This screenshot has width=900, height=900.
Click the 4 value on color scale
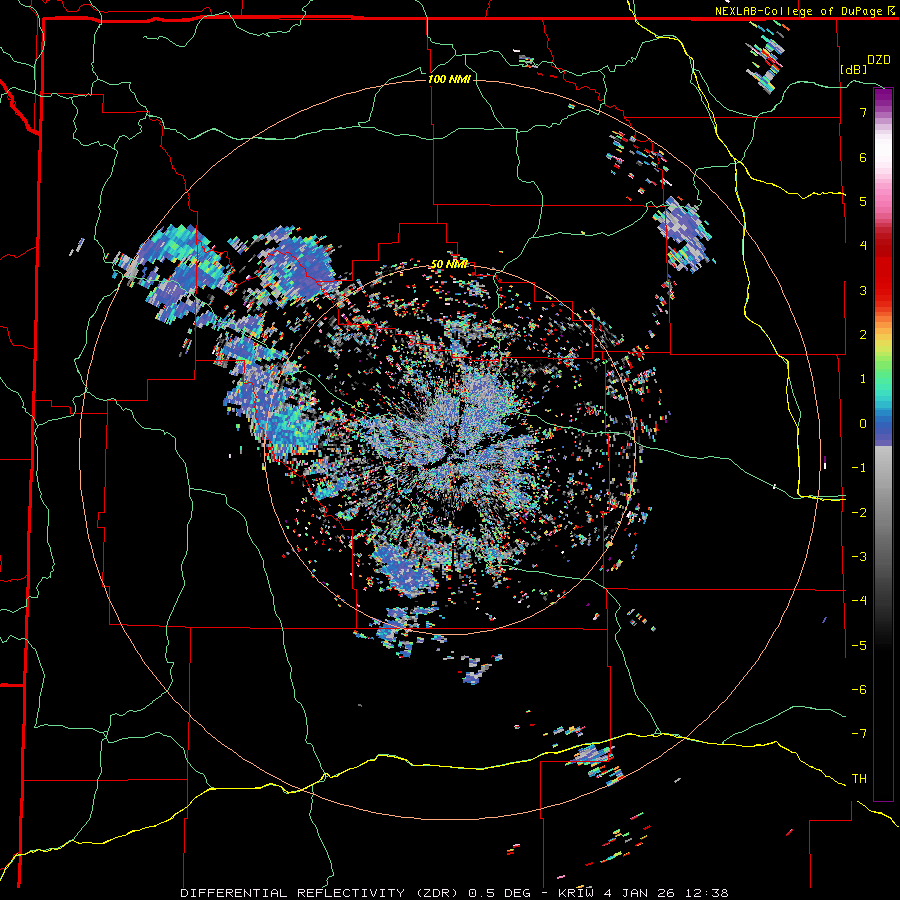(863, 246)
